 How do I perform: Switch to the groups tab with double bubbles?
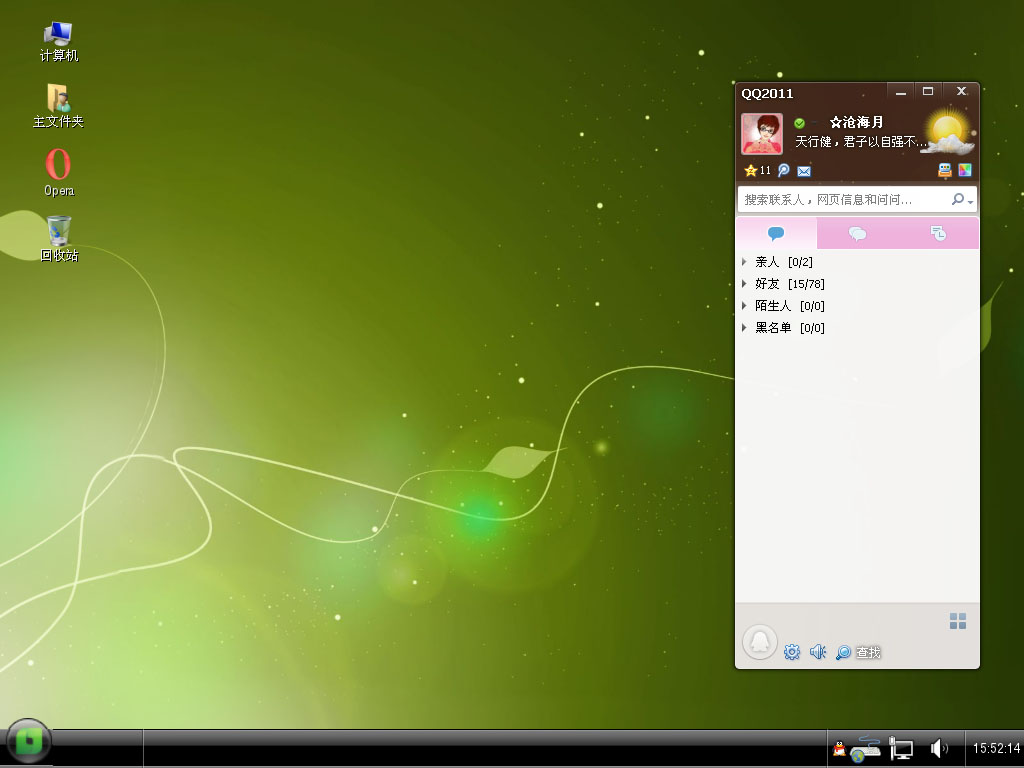pos(857,233)
